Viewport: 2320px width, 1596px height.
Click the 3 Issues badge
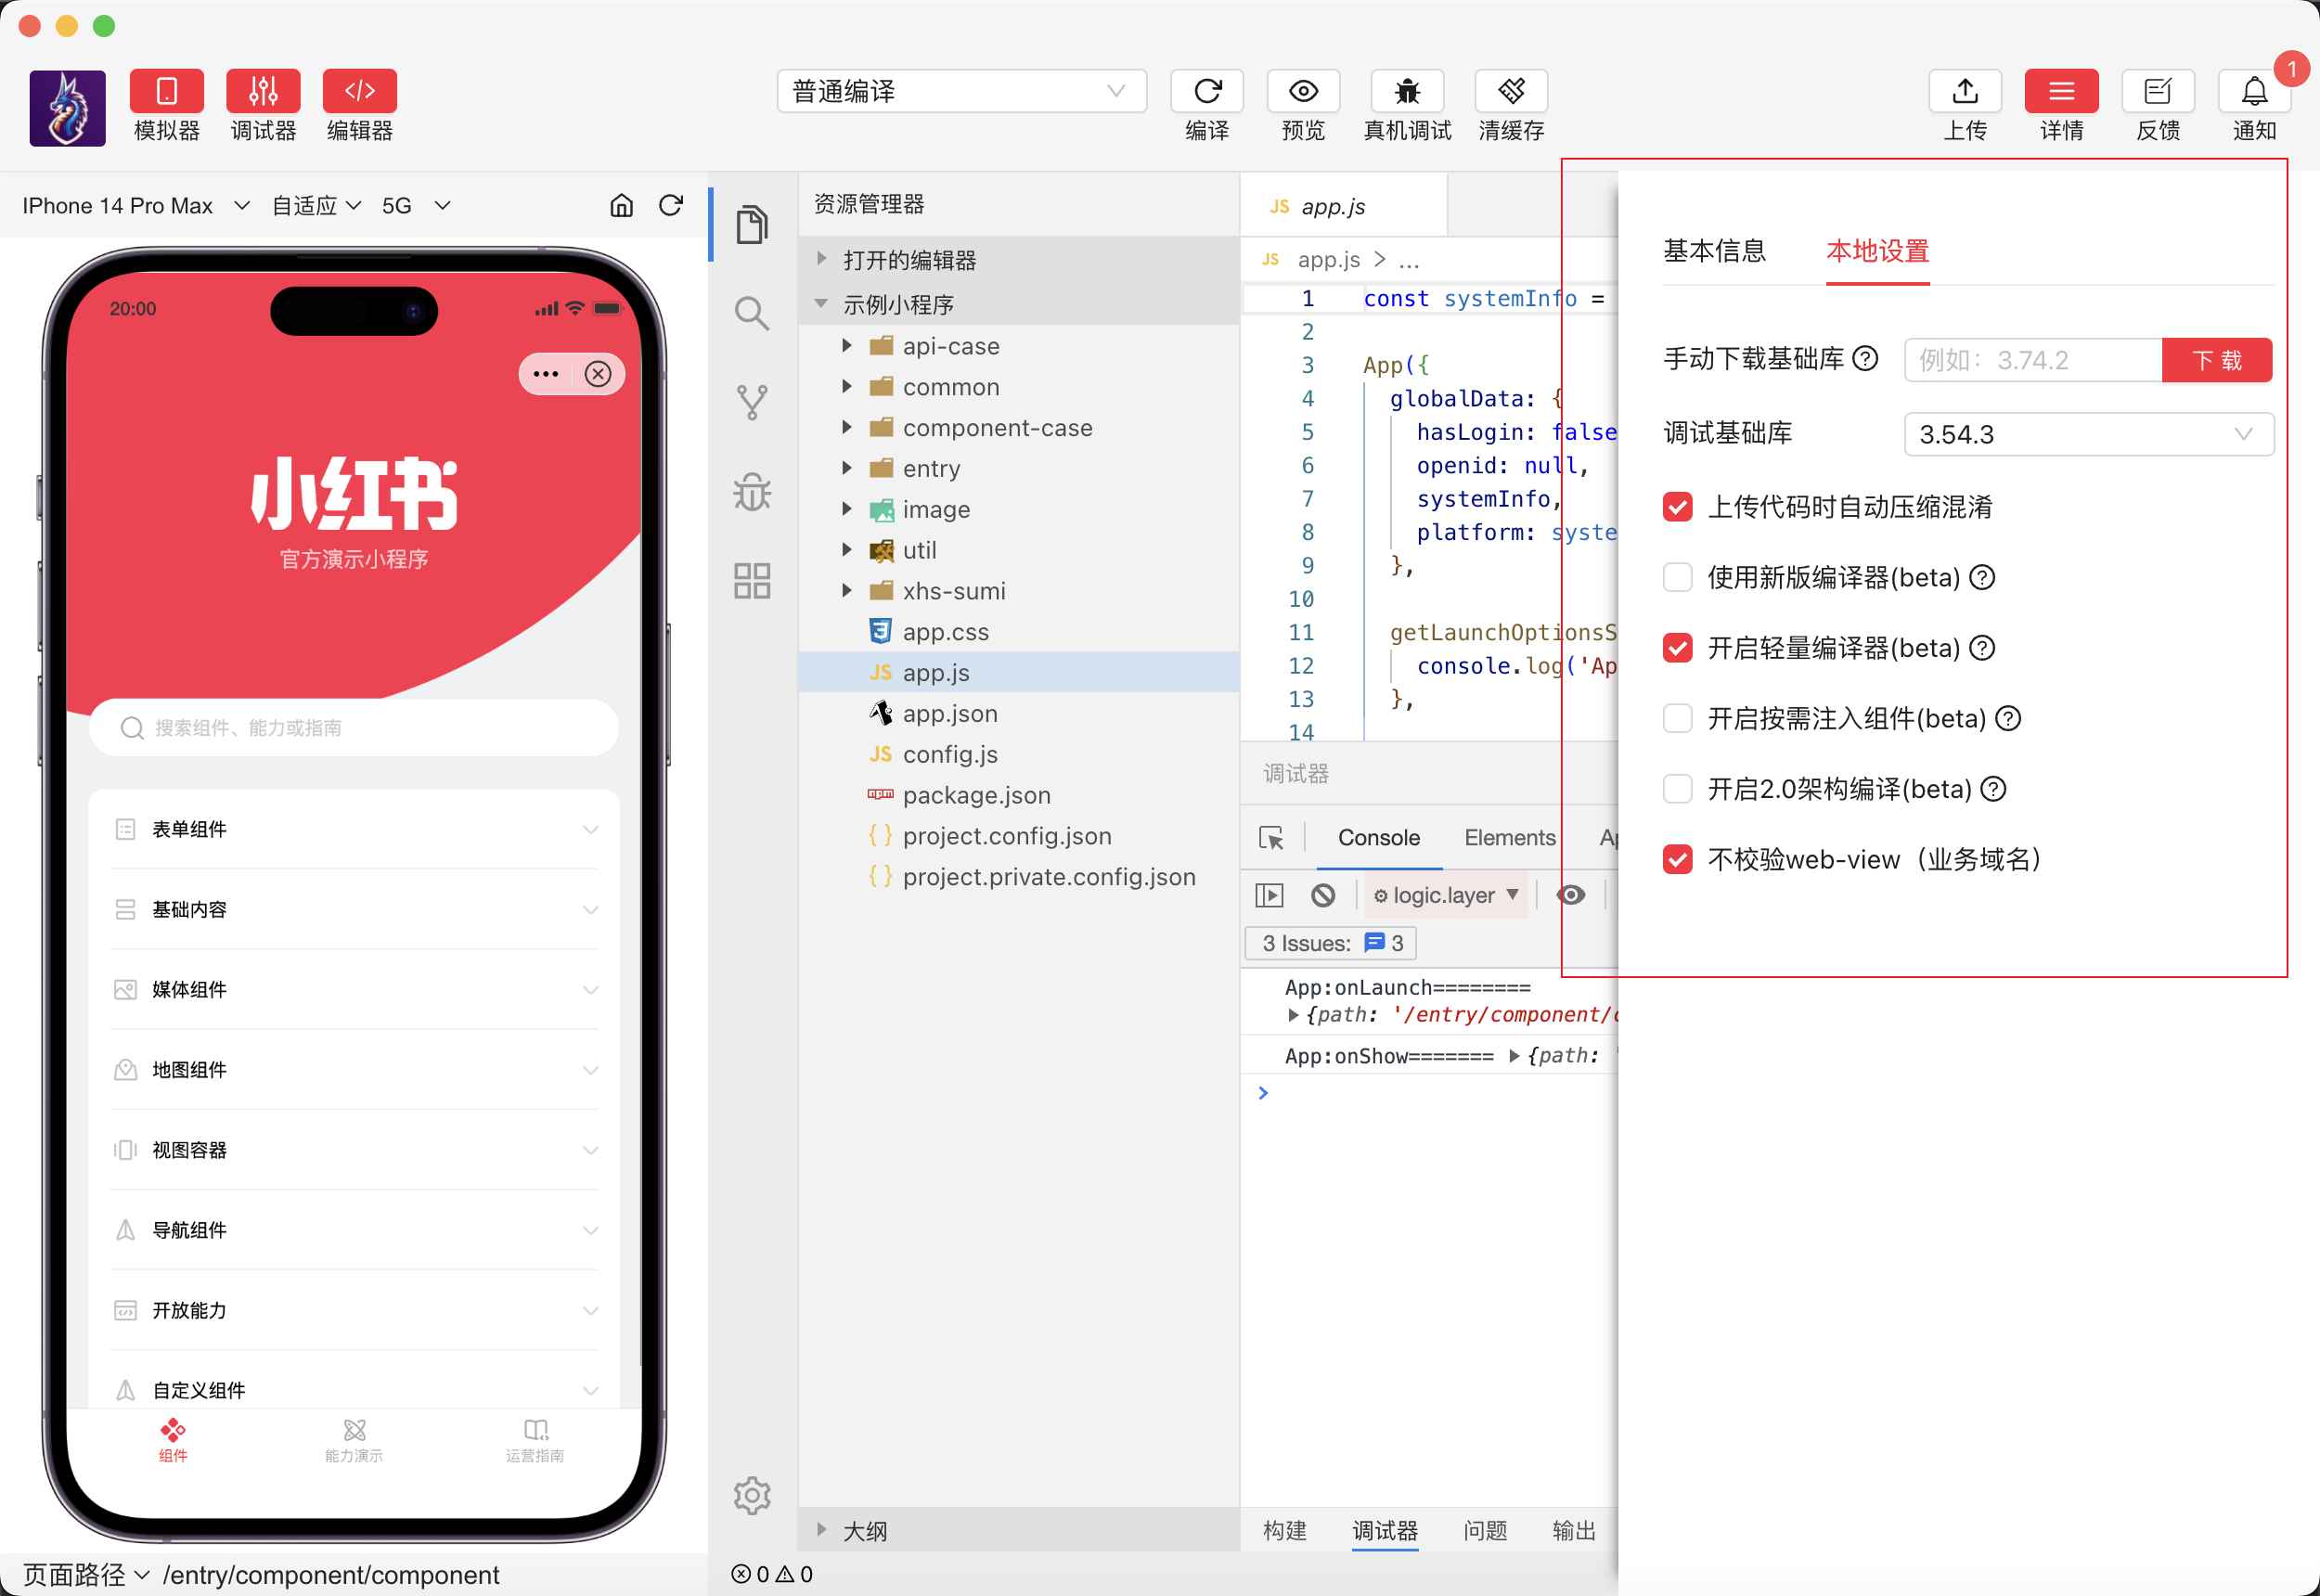coord(1331,943)
